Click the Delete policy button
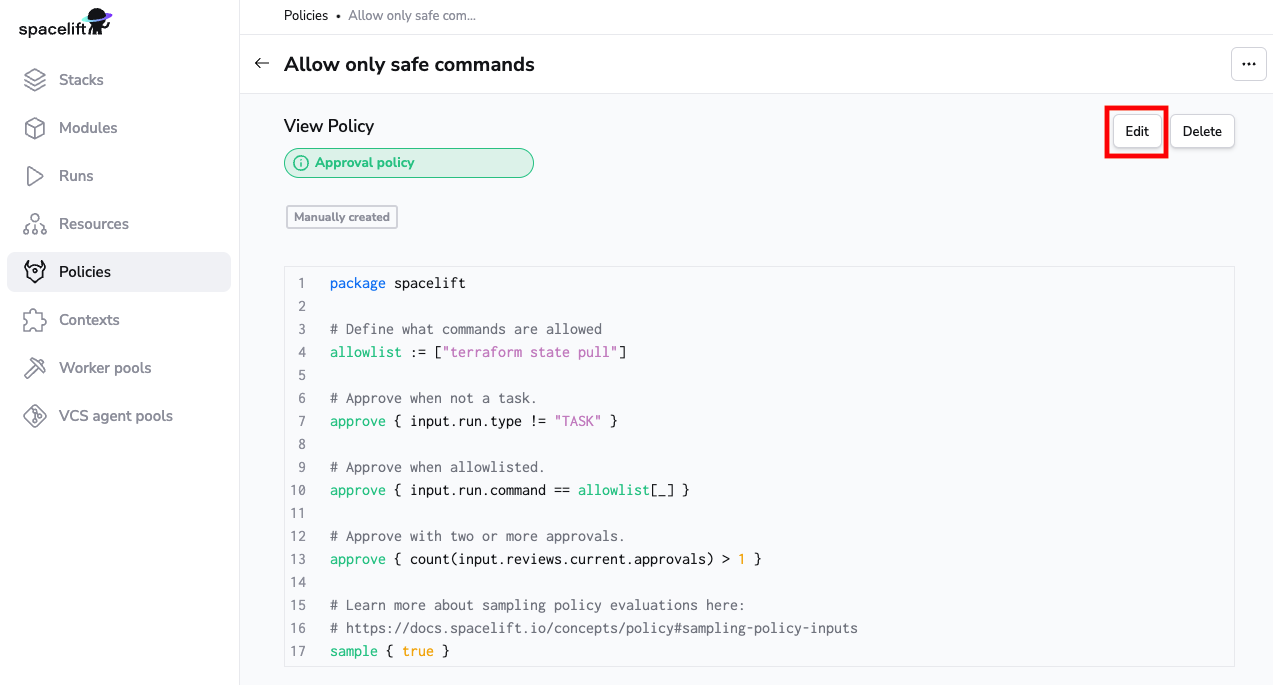Image resolution: width=1273 pixels, height=685 pixels. pos(1202,131)
